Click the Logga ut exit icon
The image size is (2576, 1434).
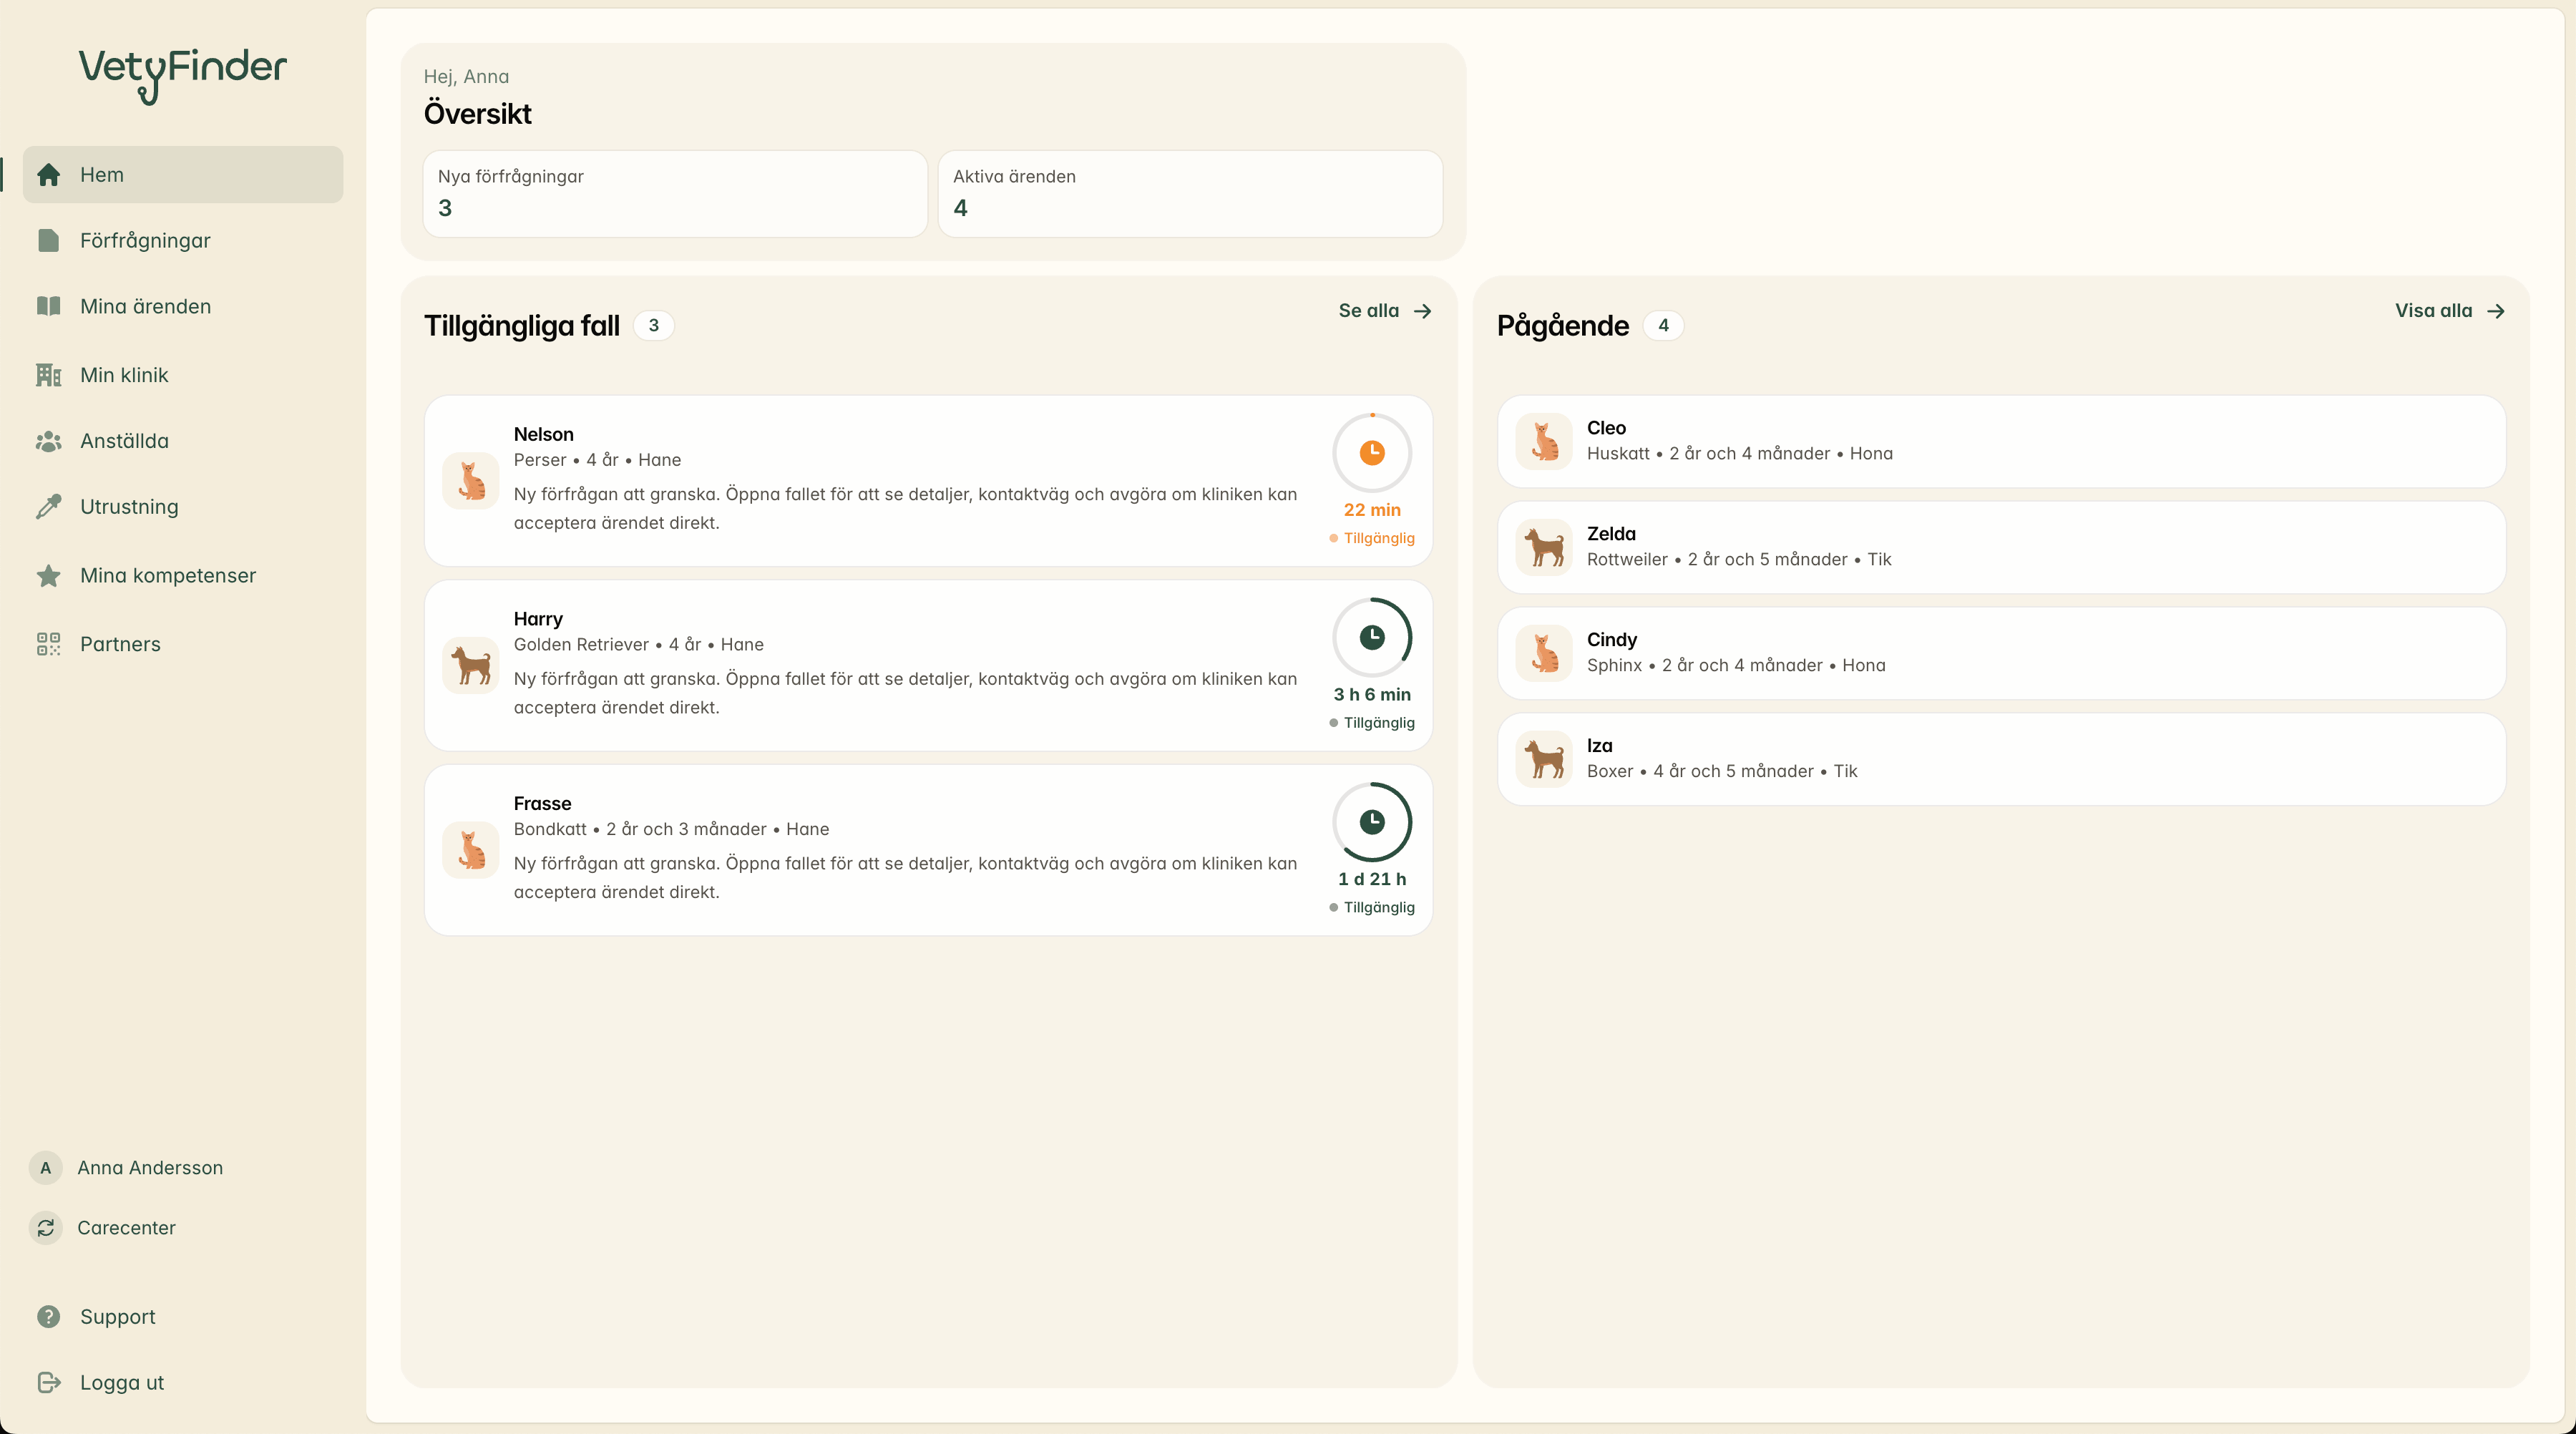pos(48,1383)
